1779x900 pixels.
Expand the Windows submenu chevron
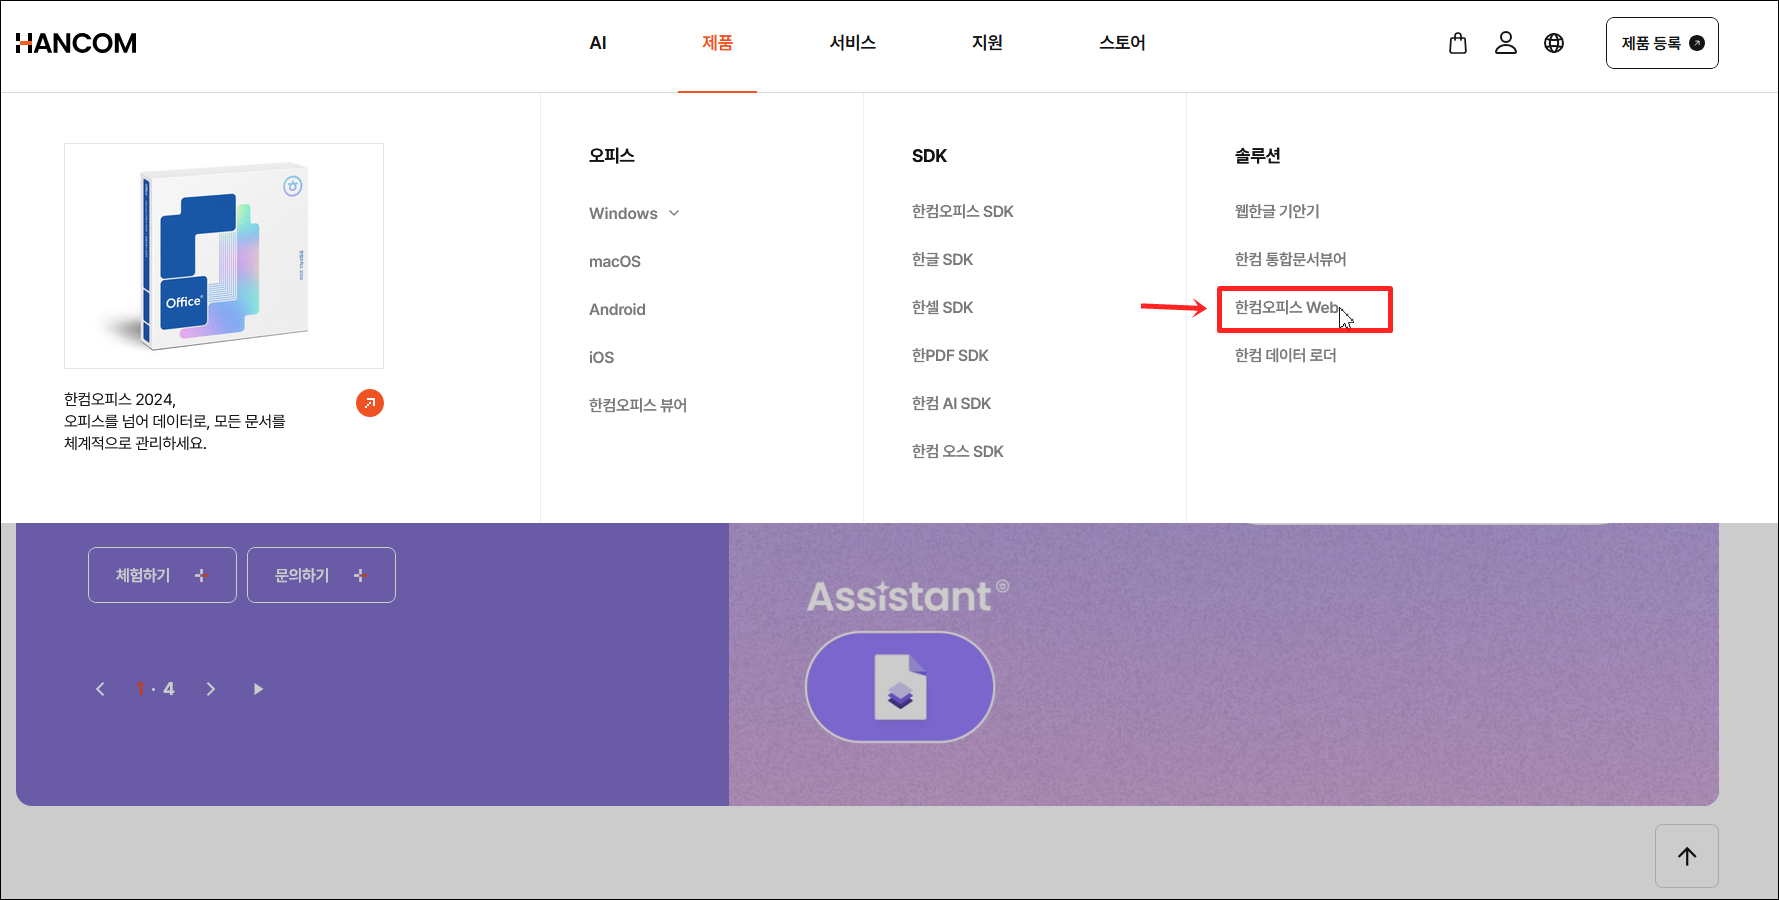click(674, 213)
